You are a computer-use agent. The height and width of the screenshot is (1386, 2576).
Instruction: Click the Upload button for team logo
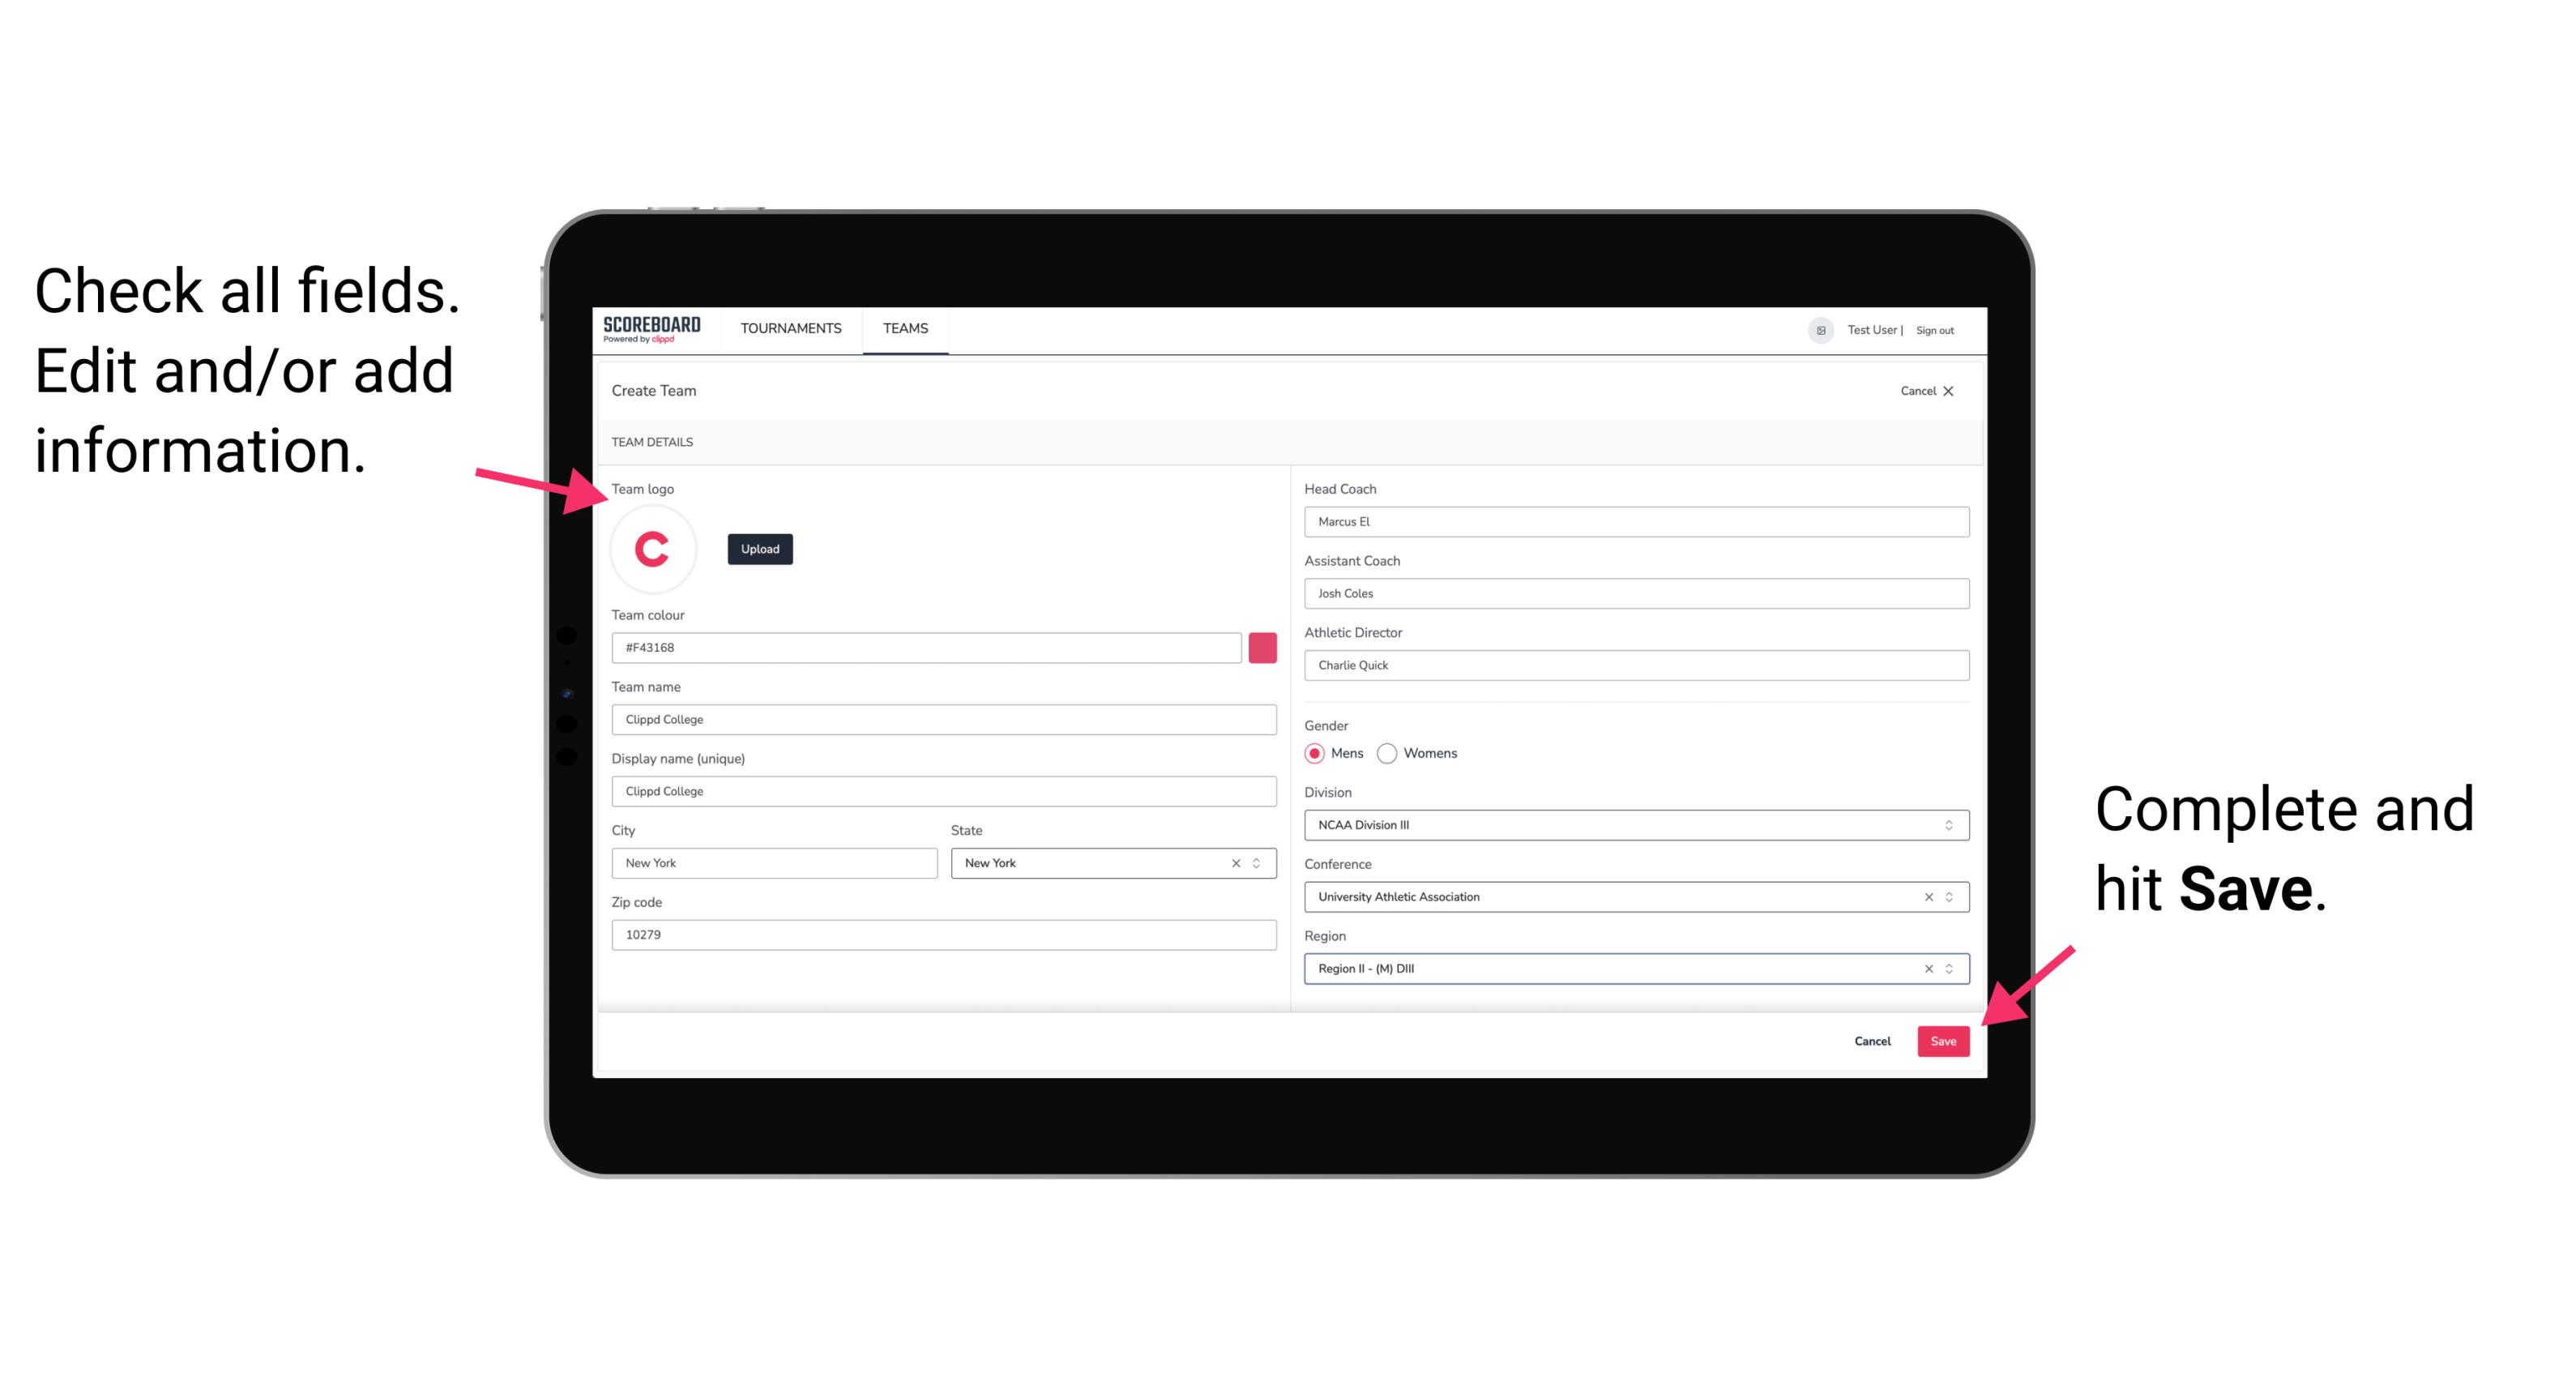[x=761, y=548]
